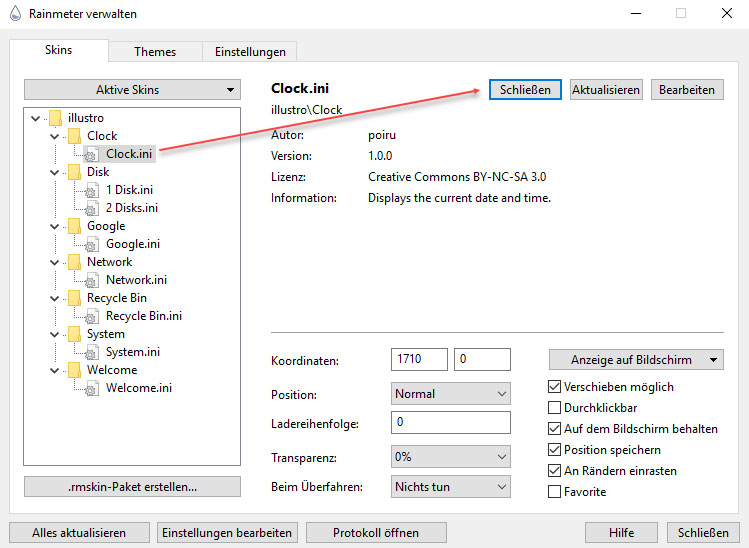Toggle Auf dem Bildschirm behalten checkbox
The height and width of the screenshot is (548, 749).
click(x=554, y=429)
